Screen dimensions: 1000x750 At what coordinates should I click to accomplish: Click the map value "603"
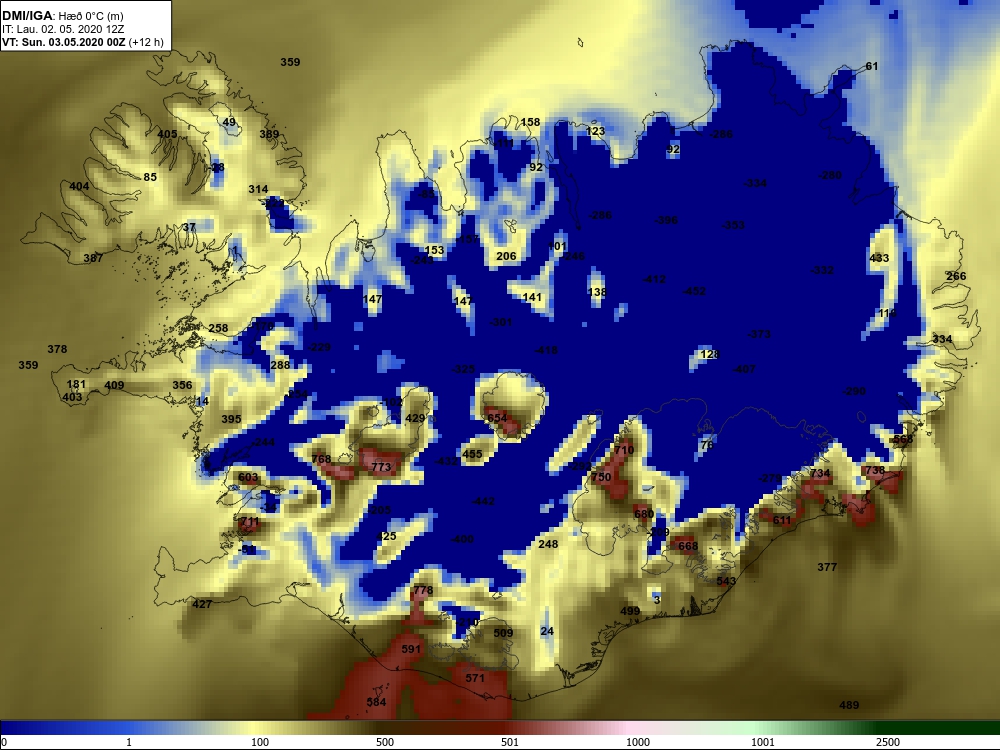coord(248,477)
